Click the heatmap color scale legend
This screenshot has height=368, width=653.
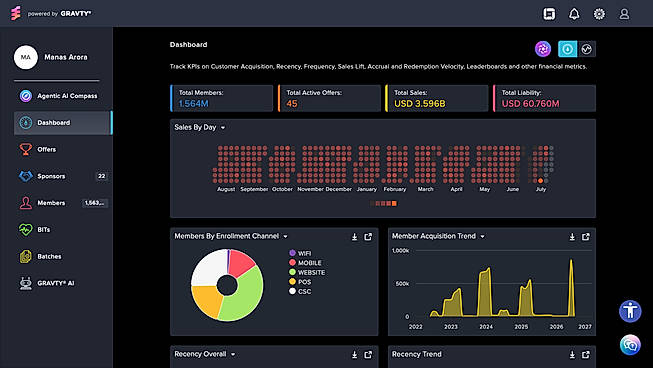point(384,204)
